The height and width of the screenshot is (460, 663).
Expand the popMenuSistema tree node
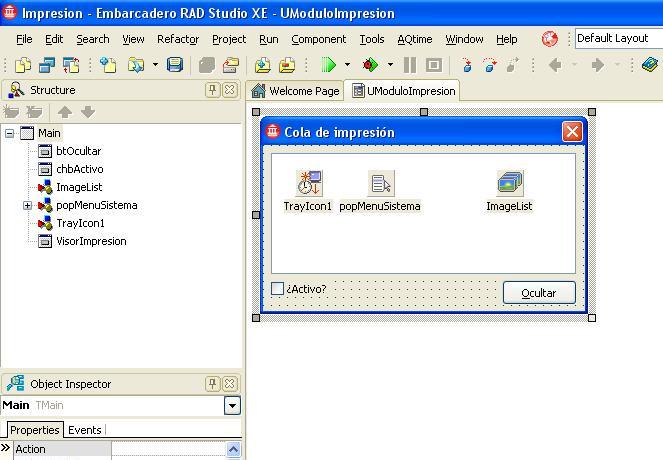[27, 205]
